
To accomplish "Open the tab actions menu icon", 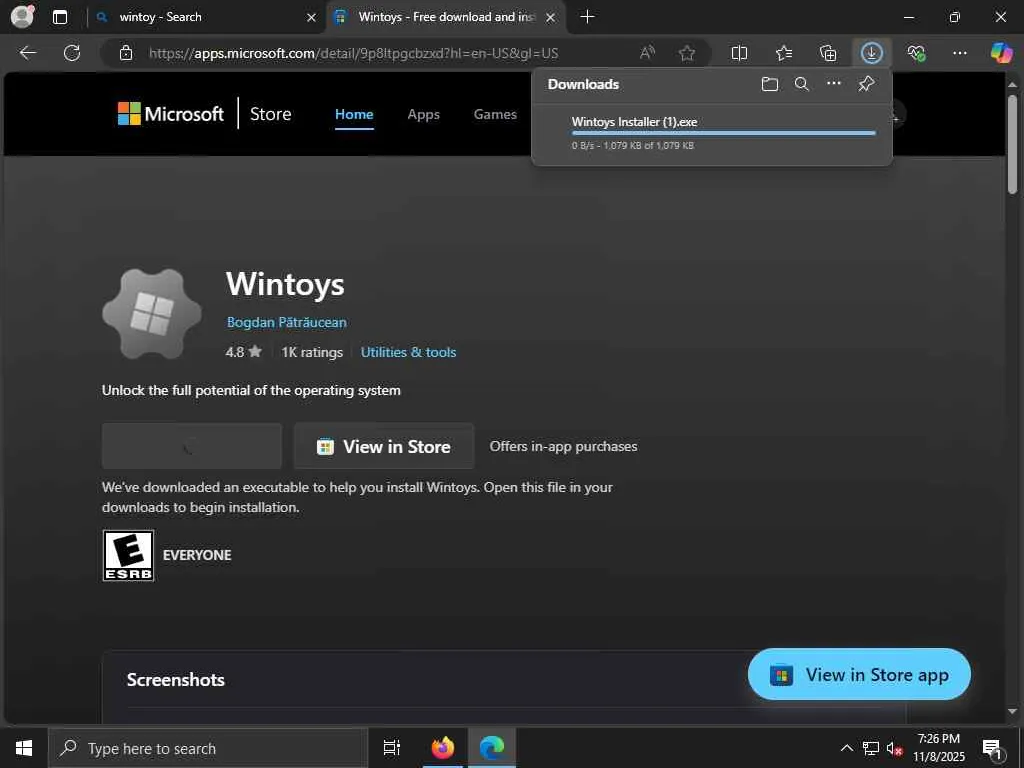I will tap(59, 17).
